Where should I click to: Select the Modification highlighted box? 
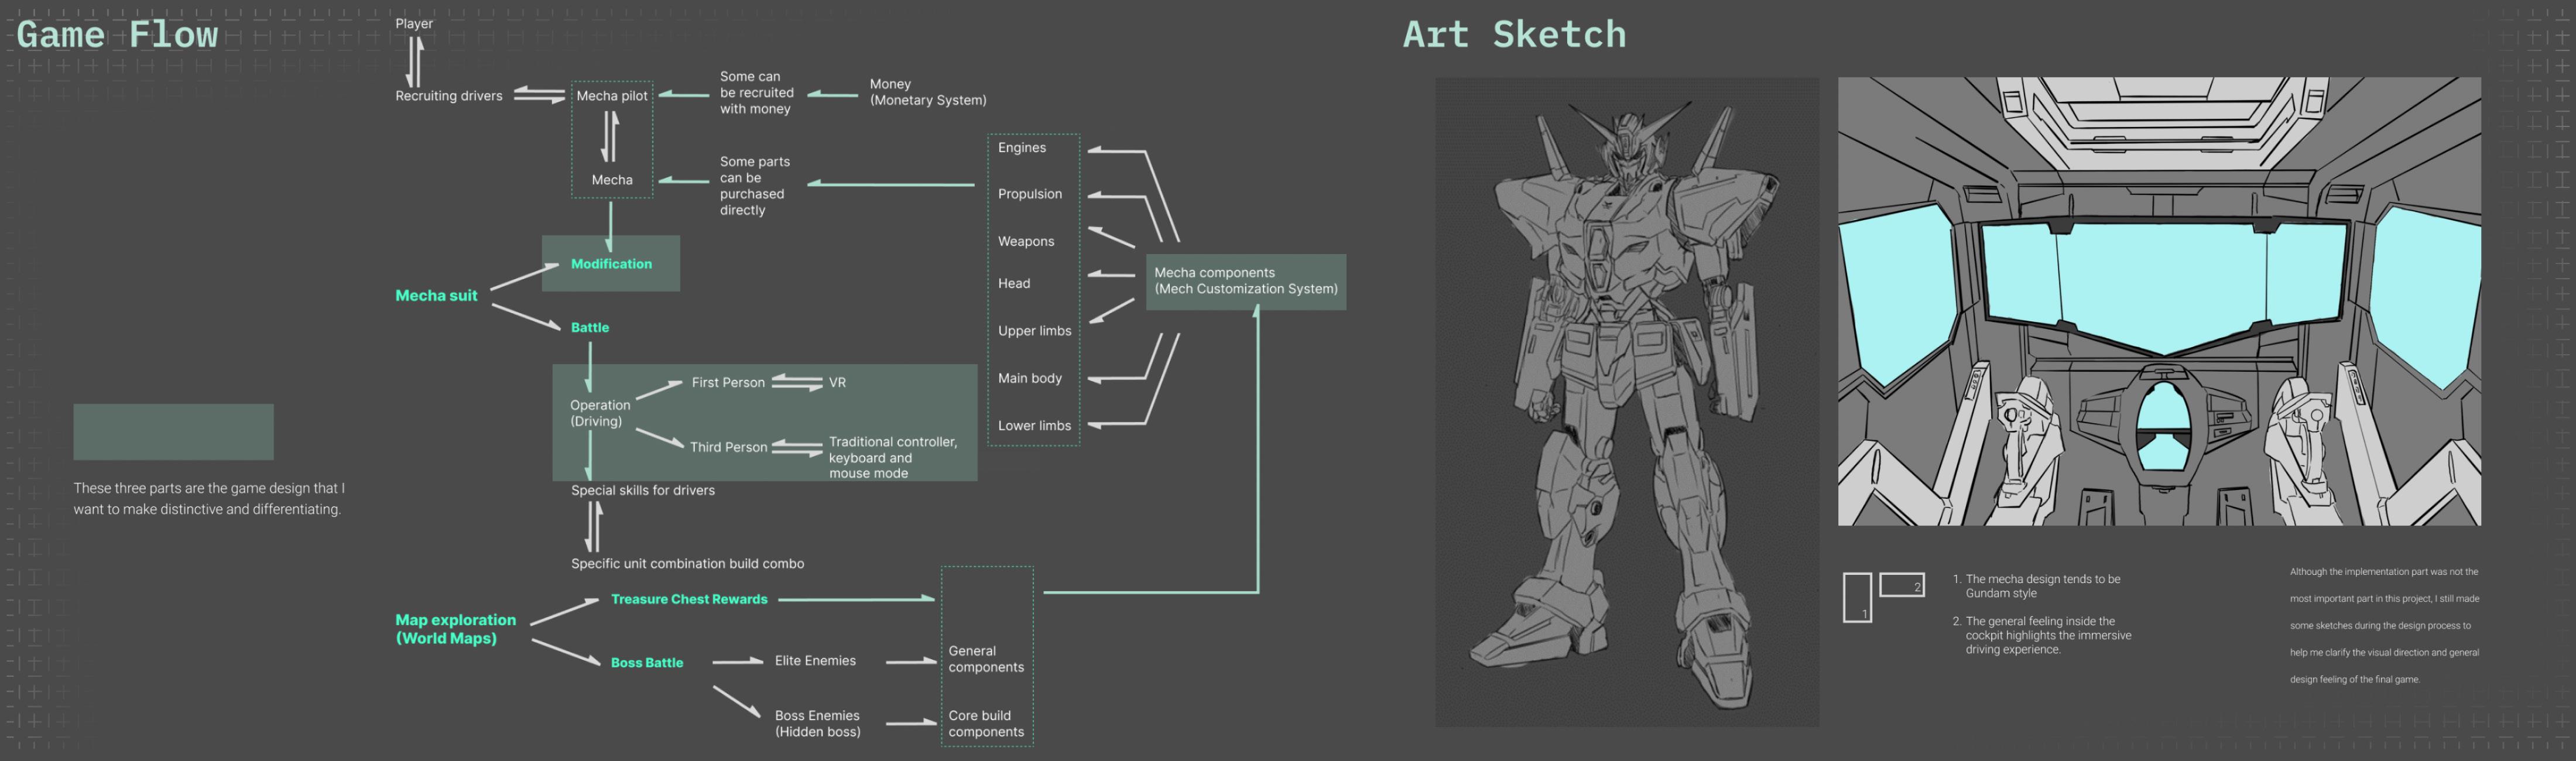pos(611,264)
